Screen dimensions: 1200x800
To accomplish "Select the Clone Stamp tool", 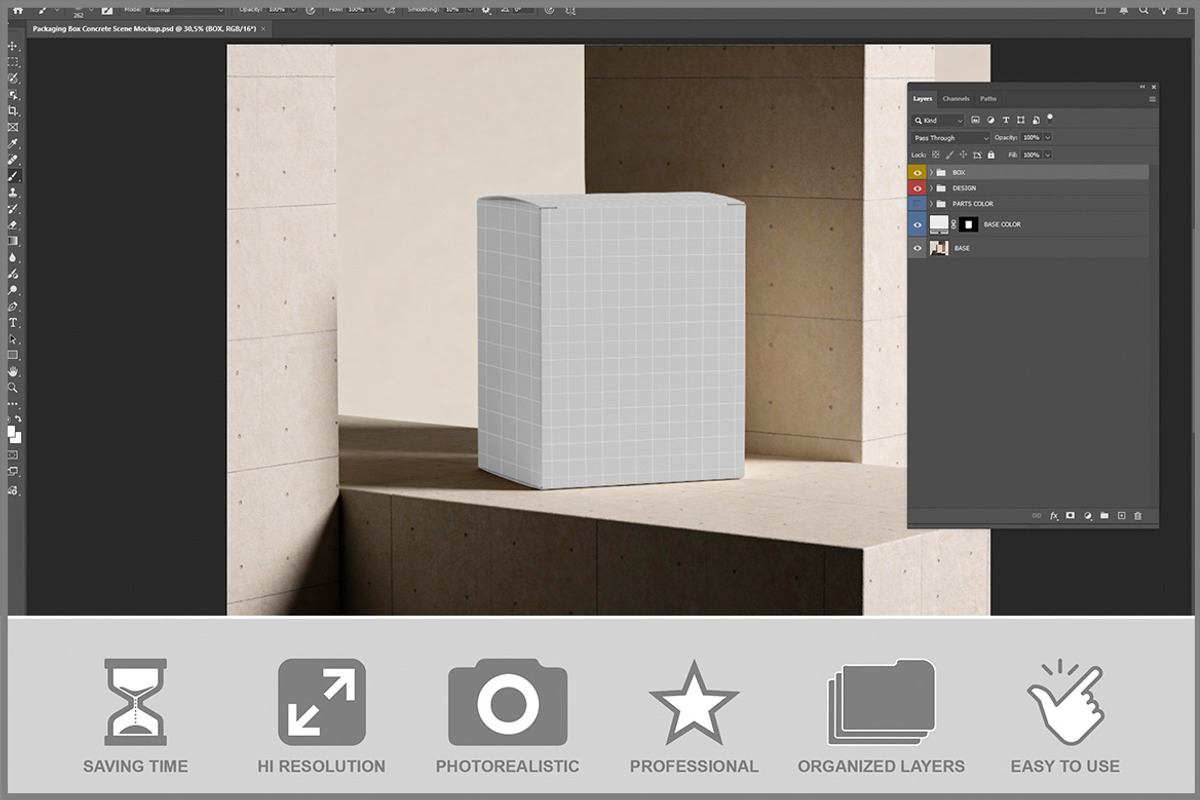I will [13, 192].
